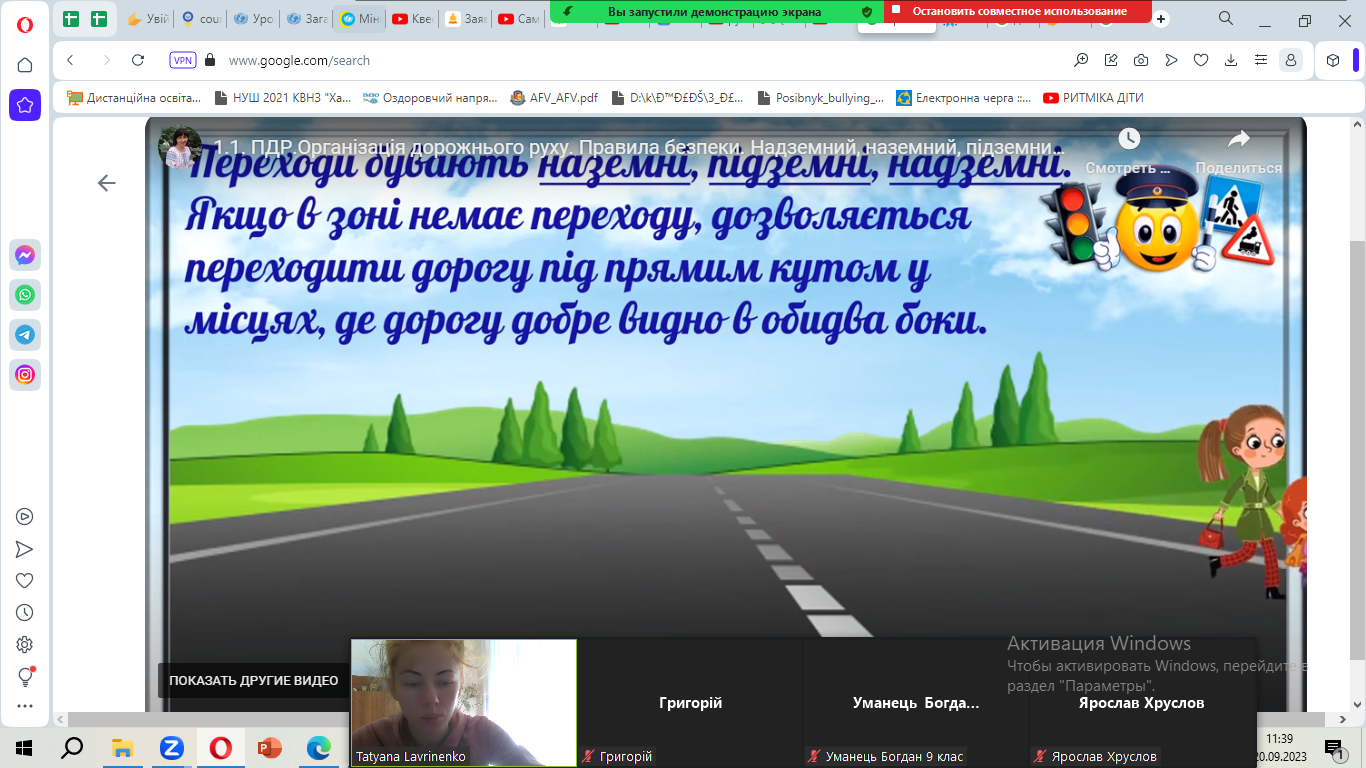Open WhatsApp in Opera sidebar

(x=25, y=295)
